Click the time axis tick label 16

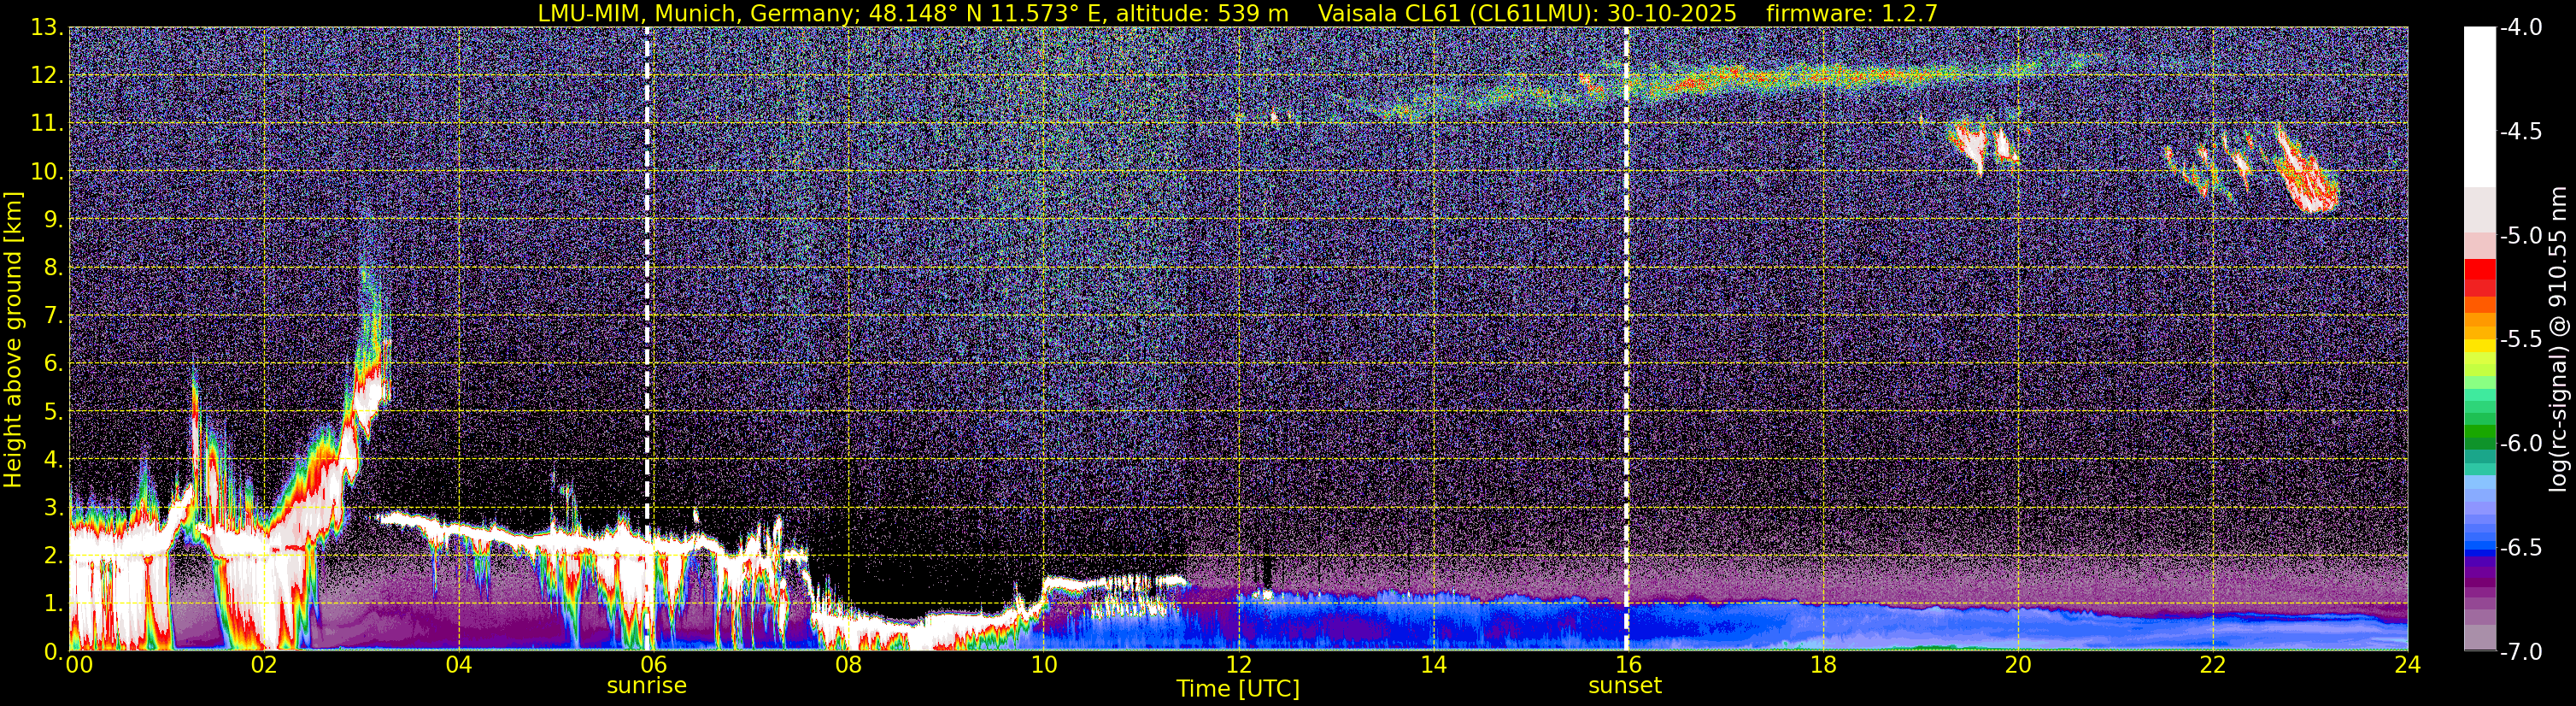click(1628, 665)
